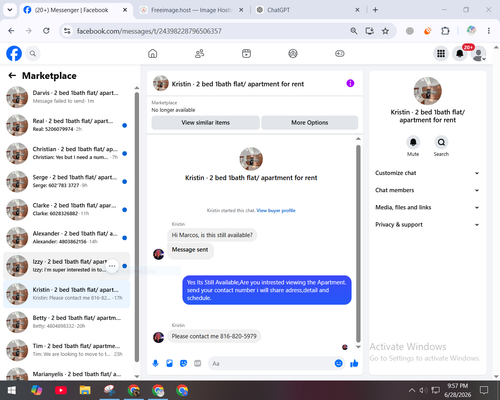Open the Izzy conversation options ellipsis
The image size is (500, 400).
pyautogui.click(x=112, y=266)
